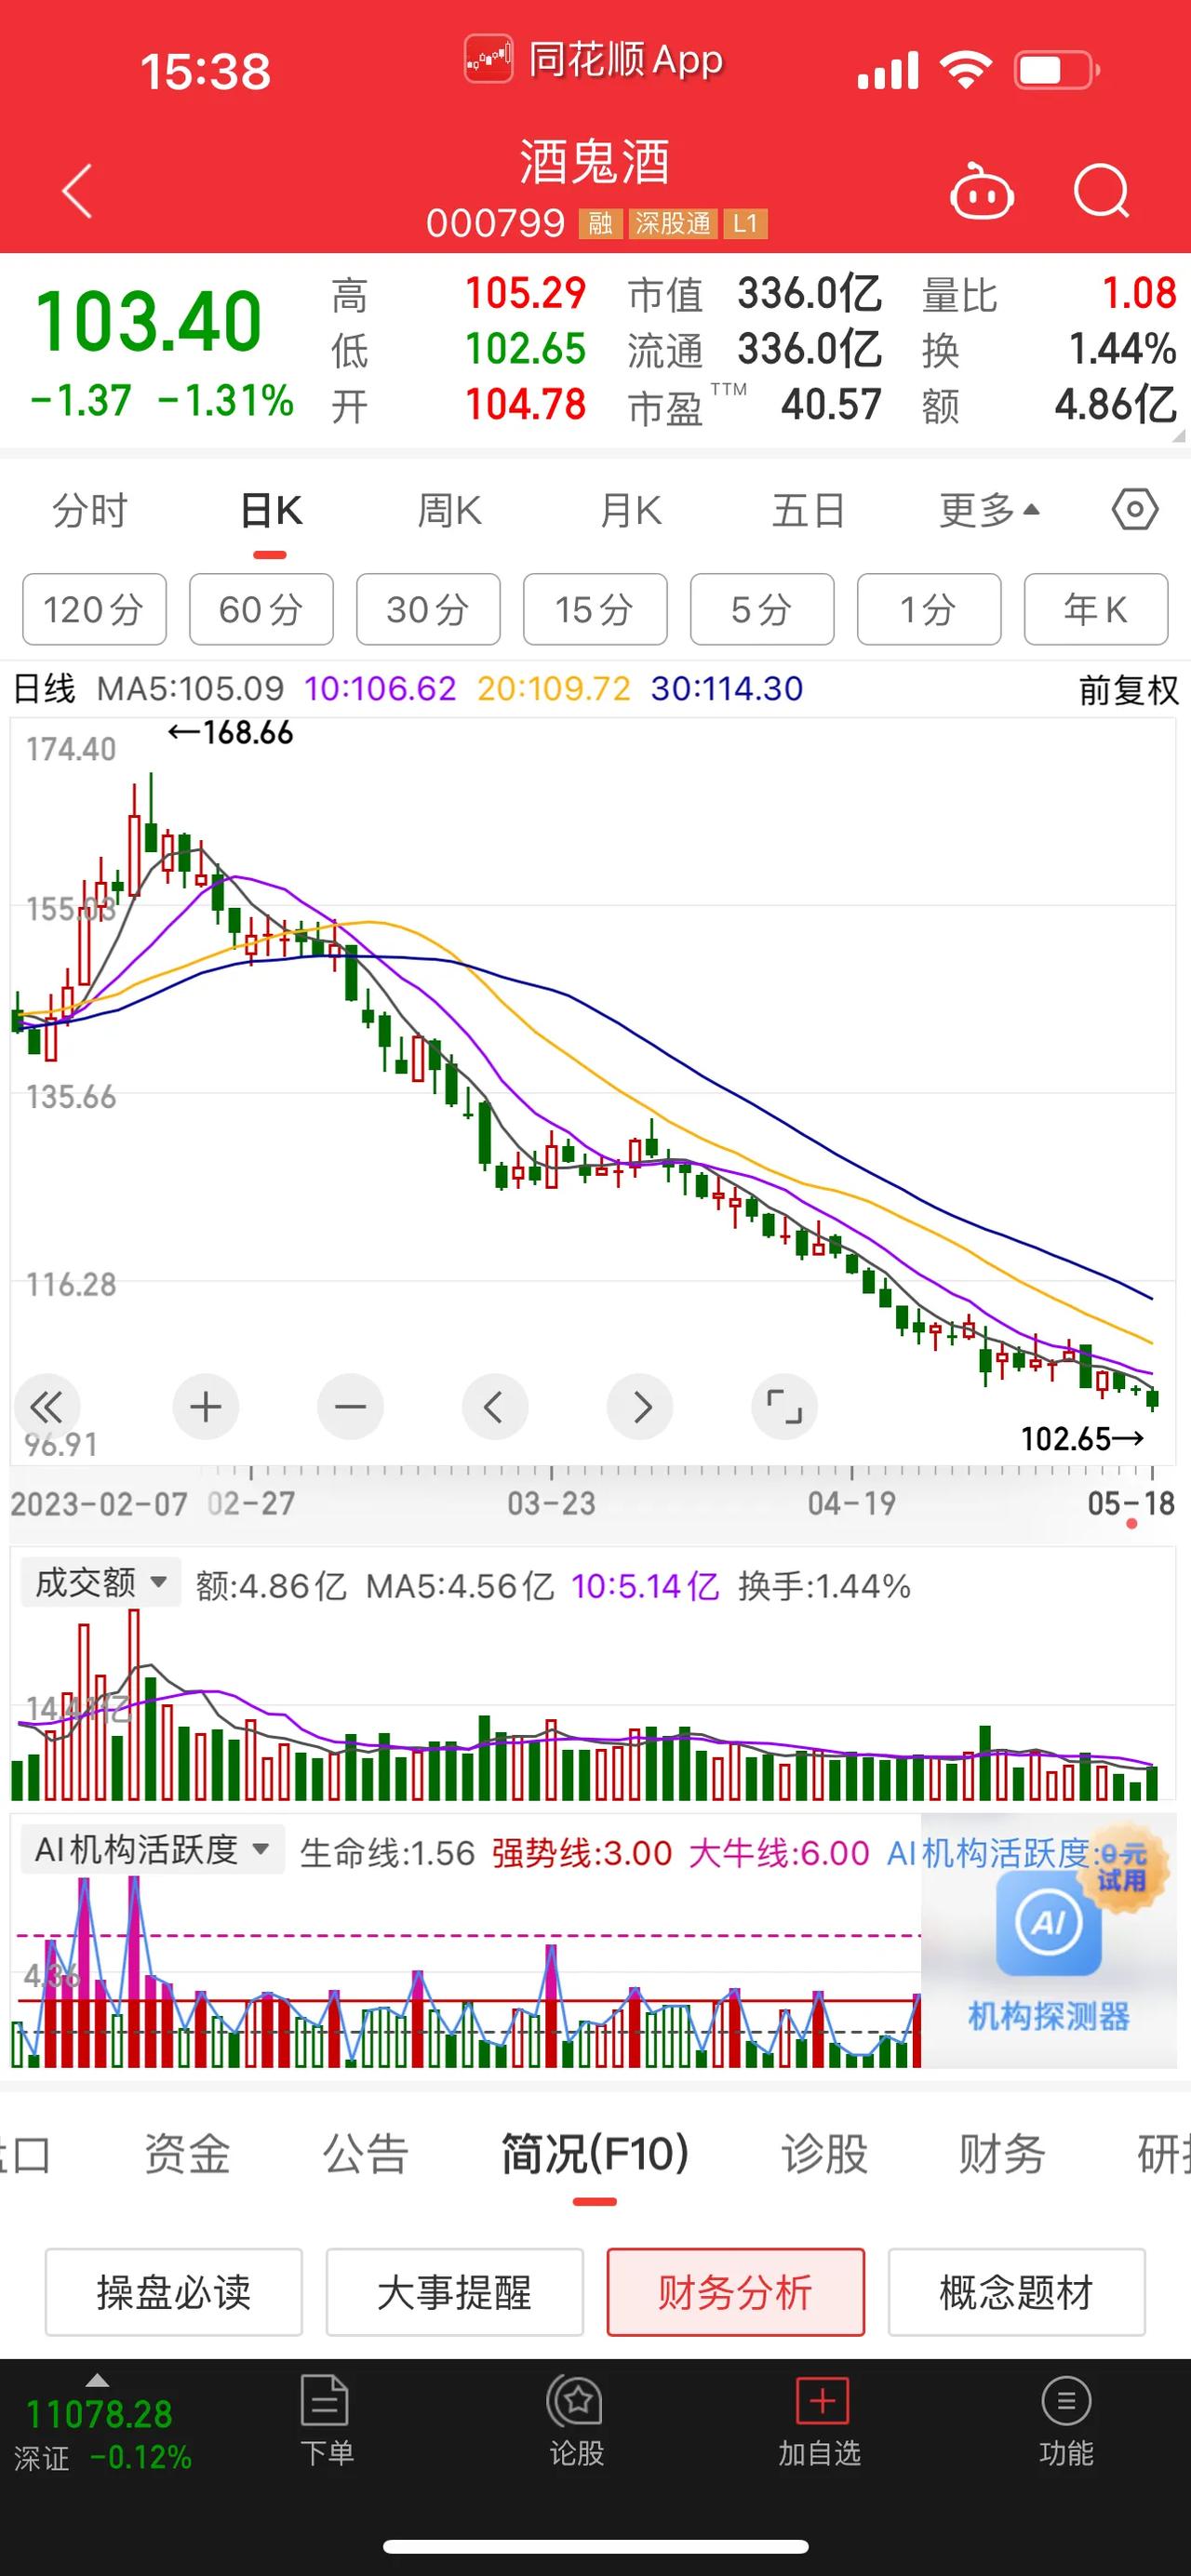Select 15分 period

[595, 609]
